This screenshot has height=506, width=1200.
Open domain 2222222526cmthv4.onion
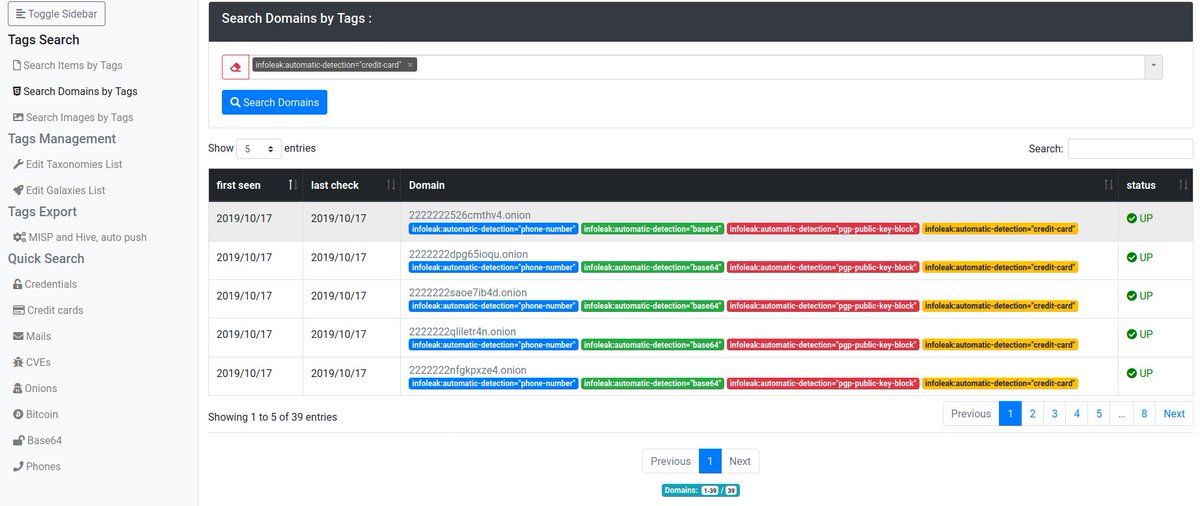[x=470, y=215]
